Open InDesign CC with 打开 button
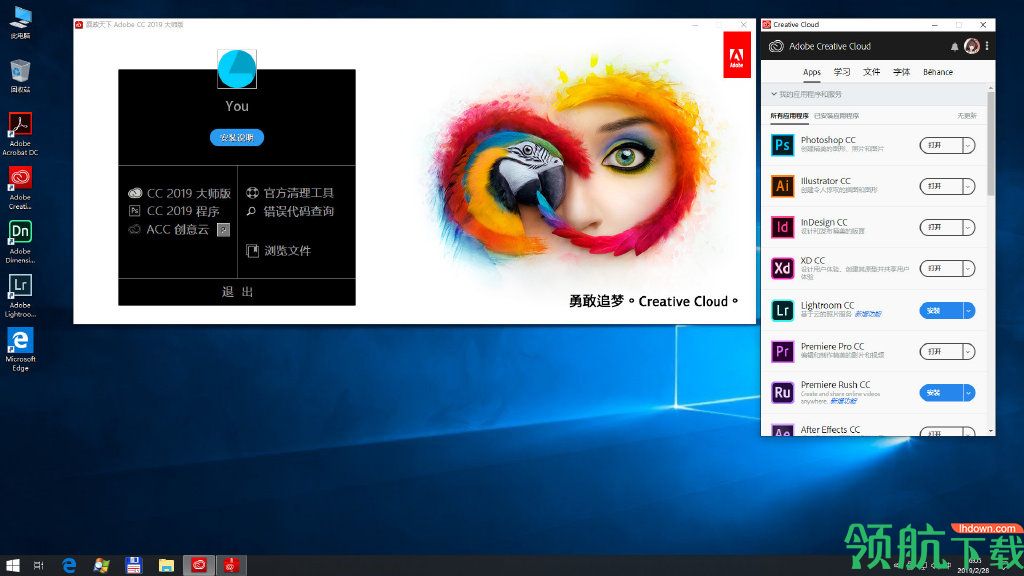The width and height of the screenshot is (1024, 576). [941, 227]
